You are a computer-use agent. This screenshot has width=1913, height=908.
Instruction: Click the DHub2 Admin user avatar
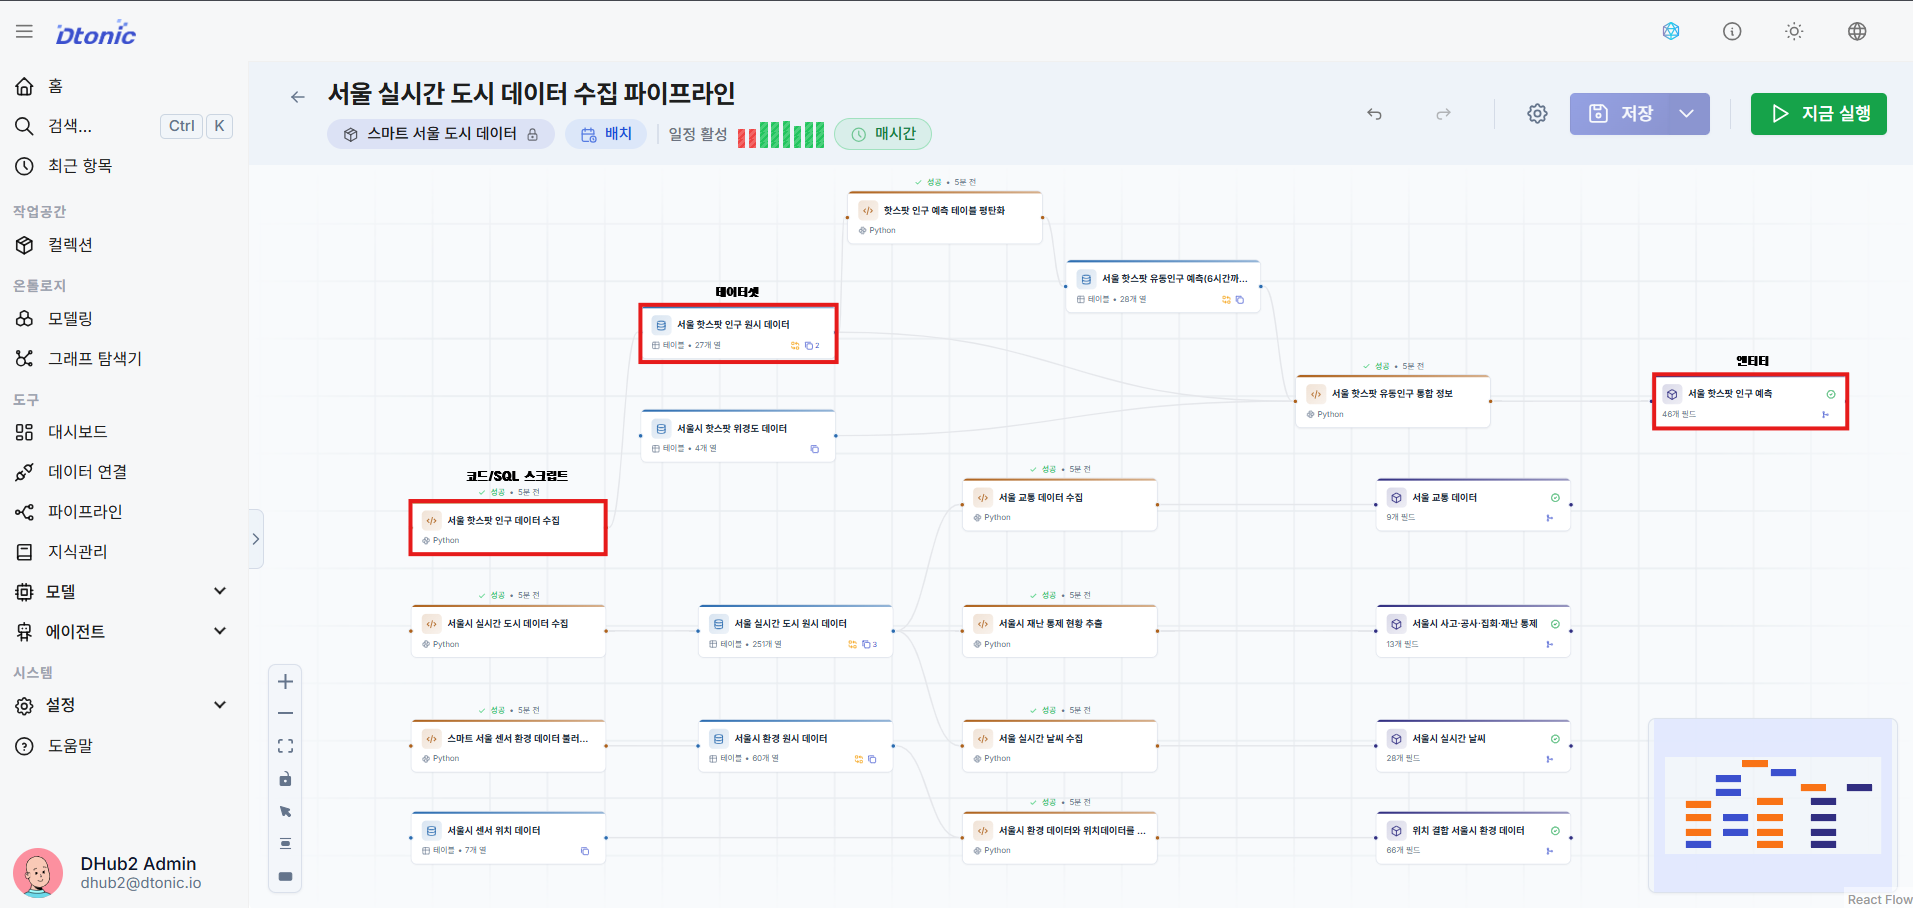click(38, 873)
